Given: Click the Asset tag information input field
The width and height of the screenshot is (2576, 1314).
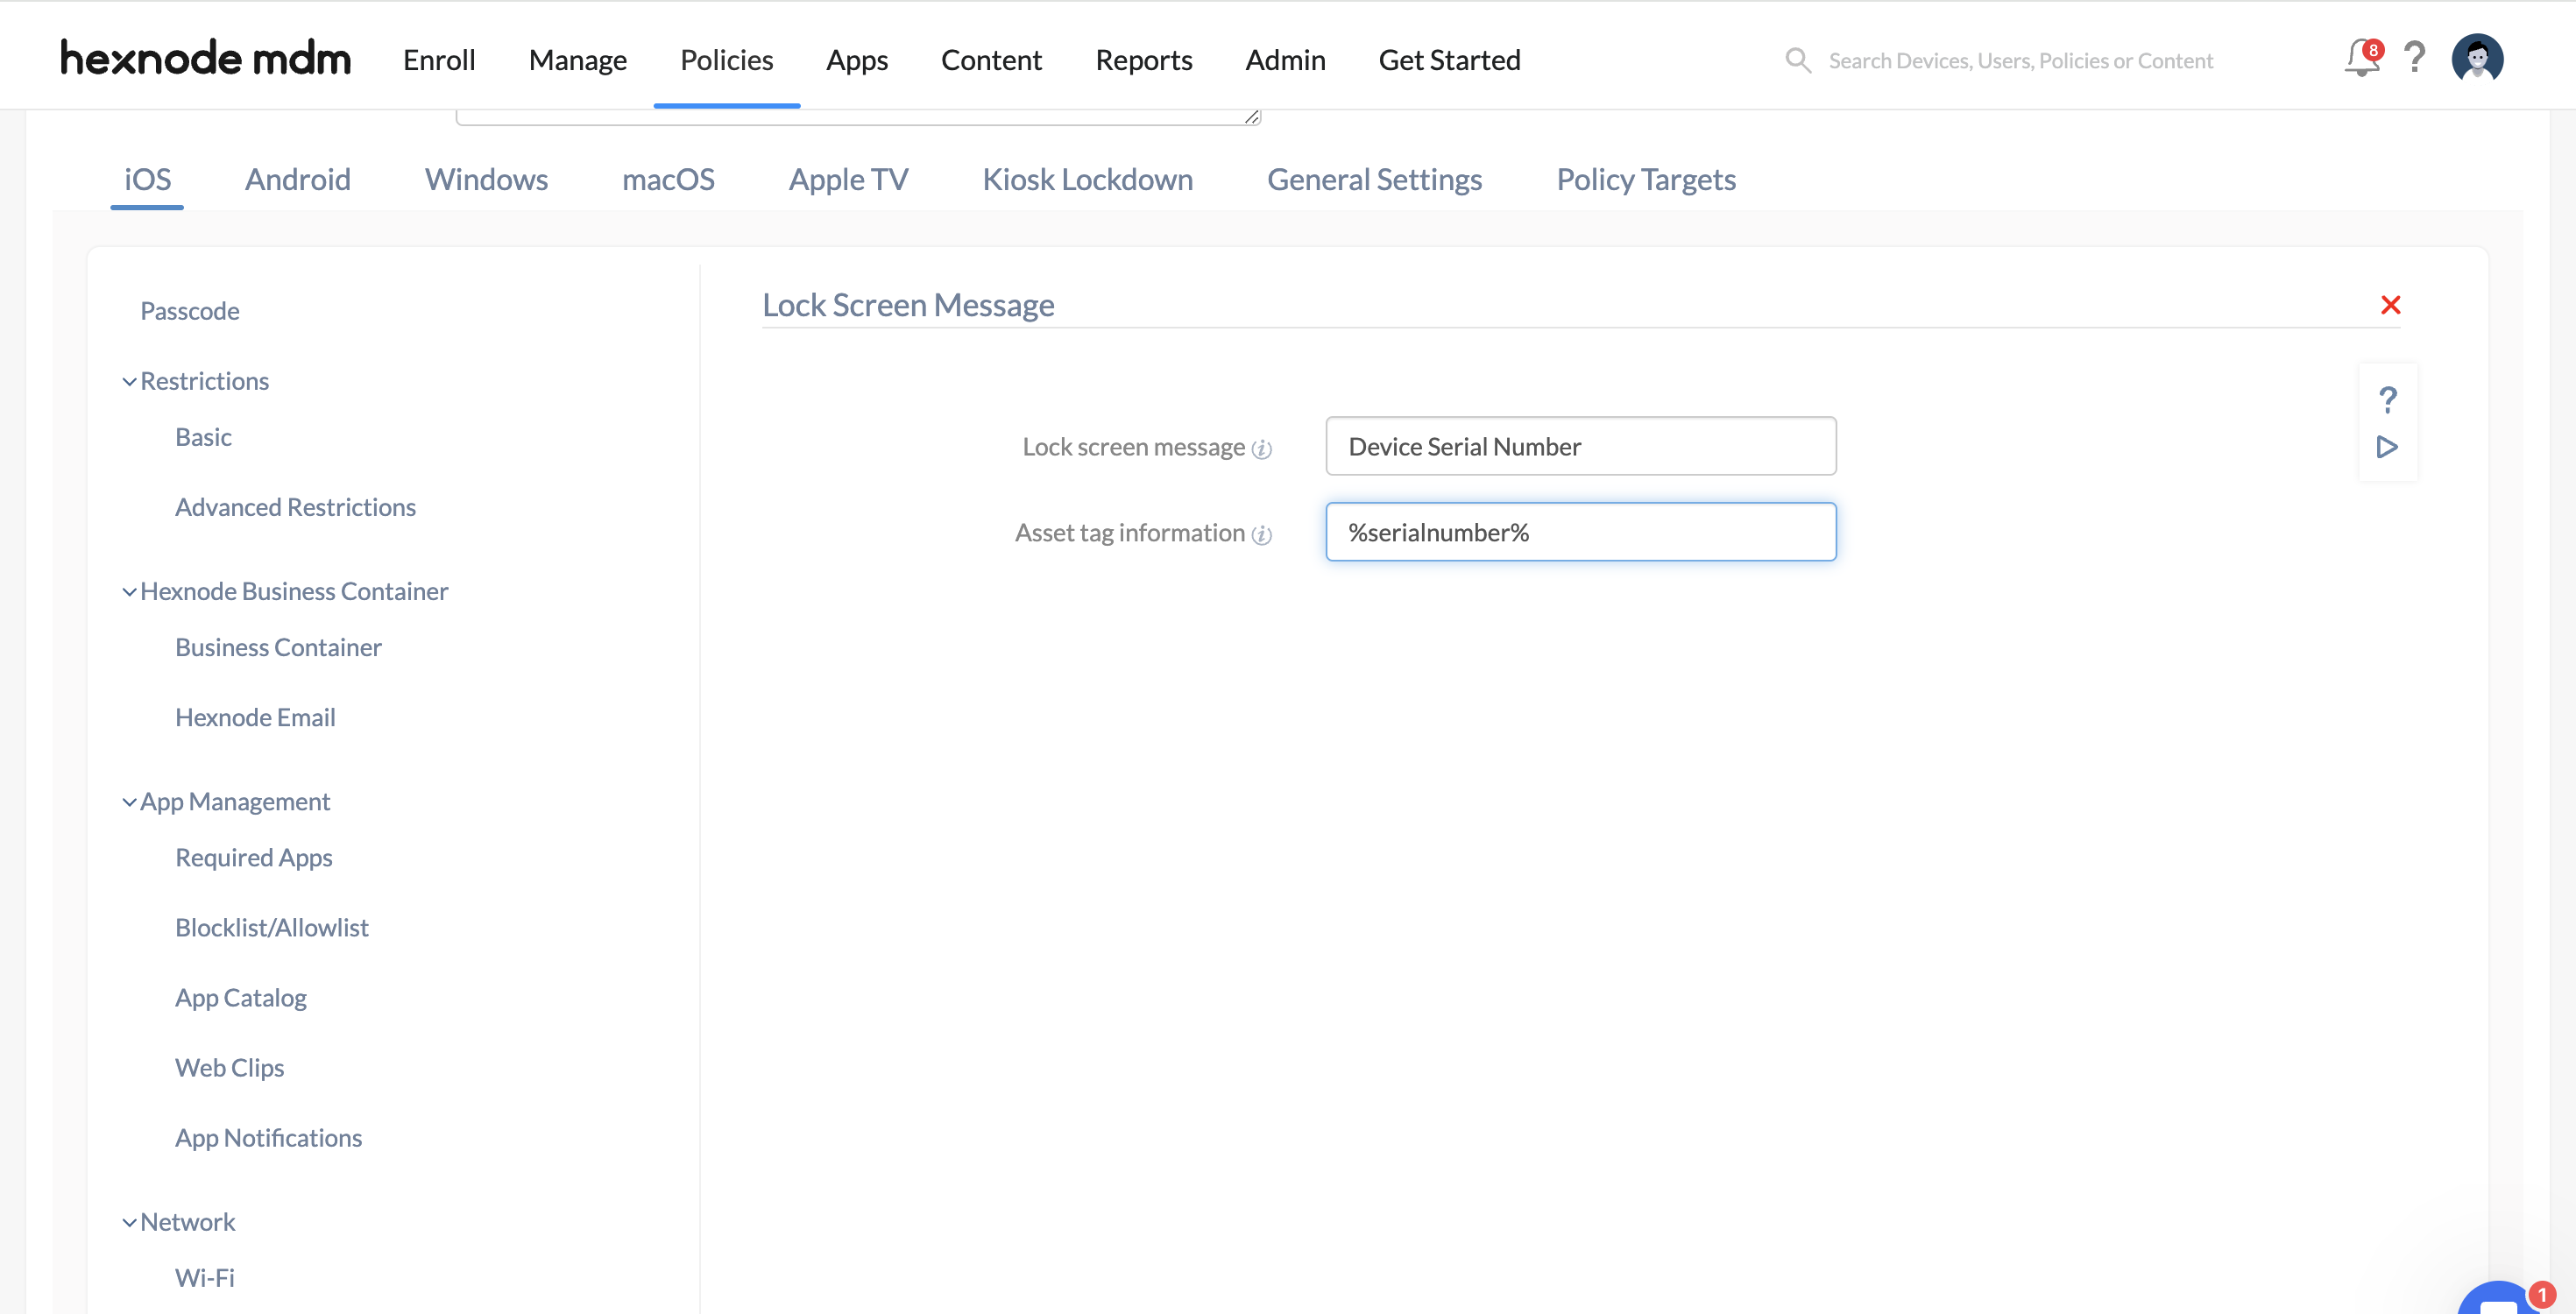Looking at the screenshot, I should click(x=1581, y=532).
